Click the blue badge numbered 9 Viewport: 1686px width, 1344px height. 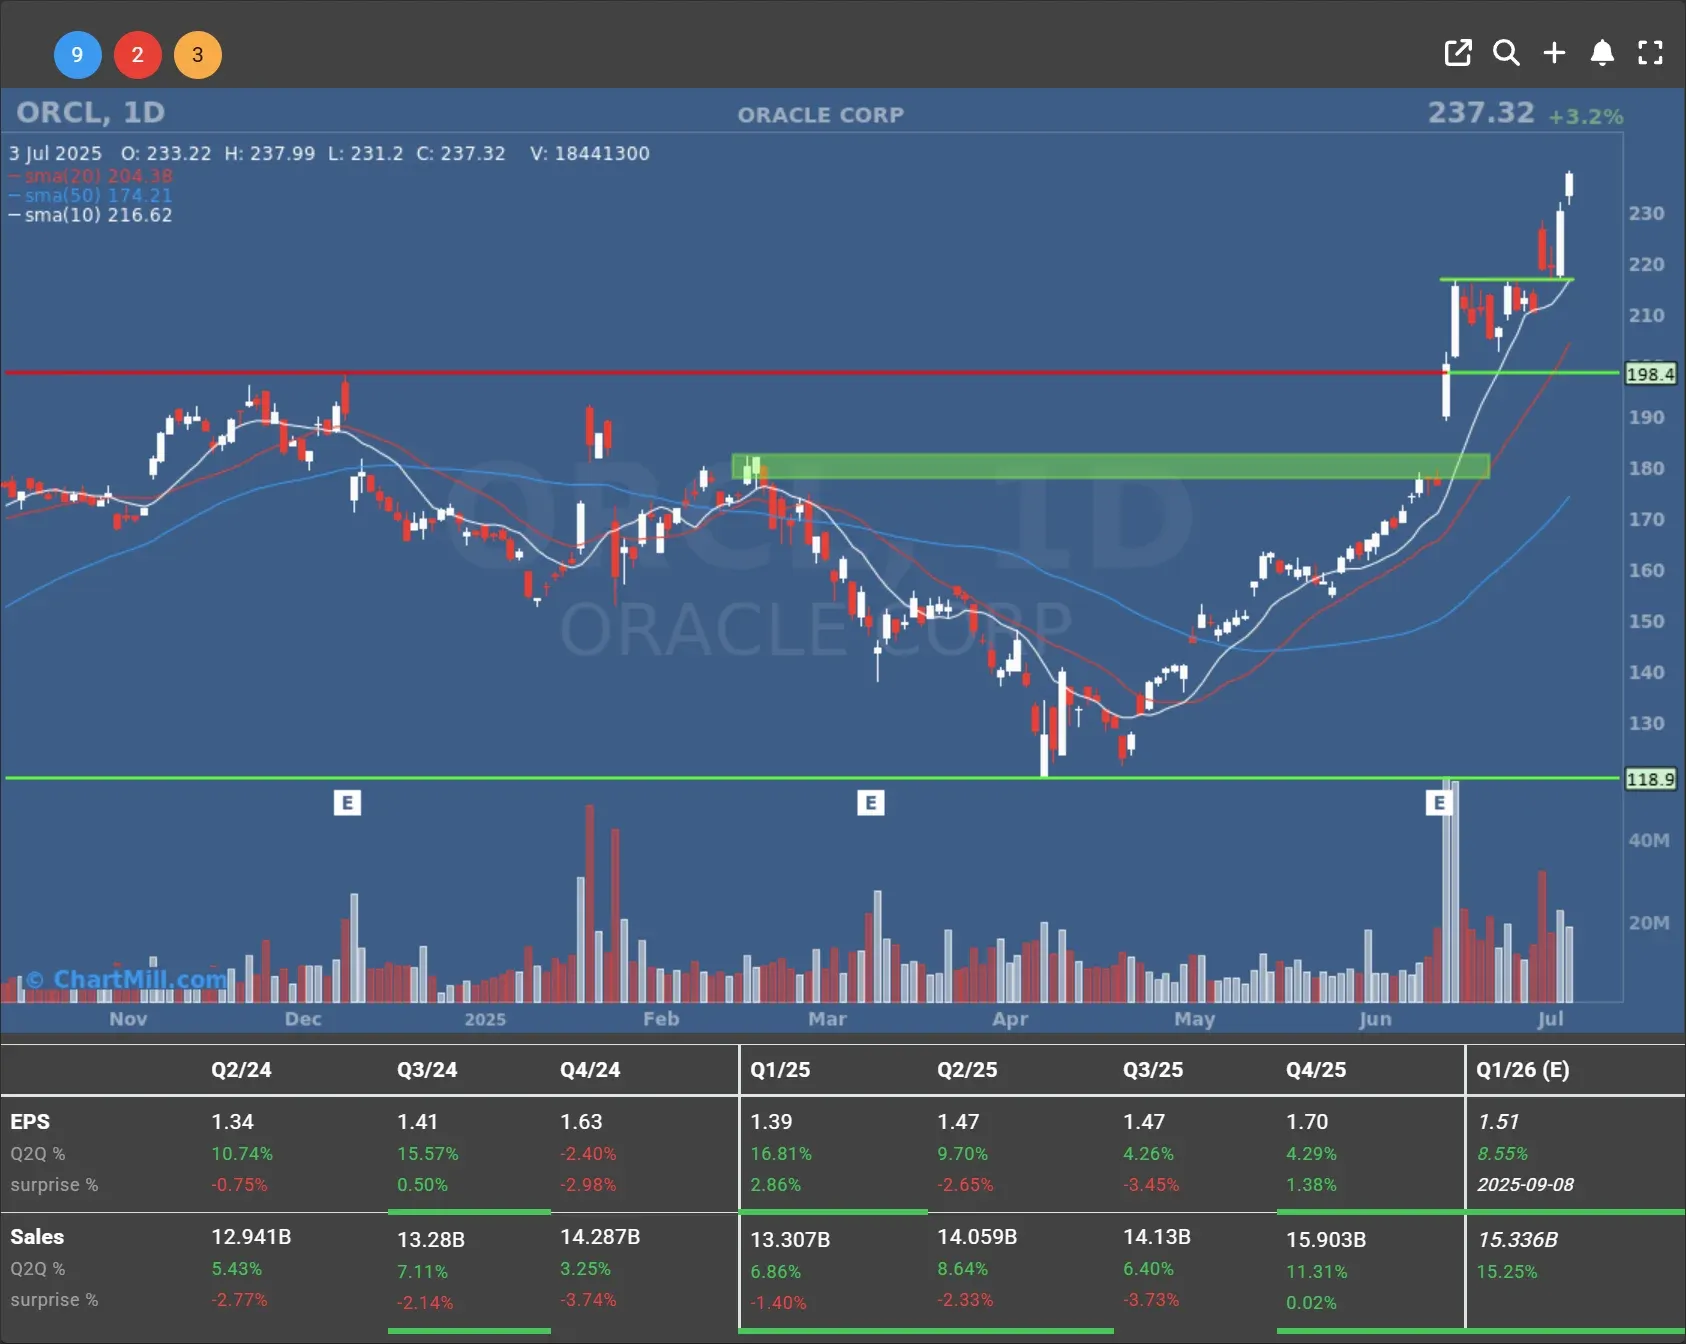pyautogui.click(x=77, y=55)
